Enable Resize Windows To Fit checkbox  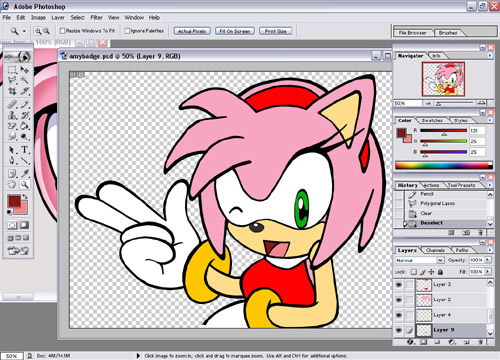pyautogui.click(x=62, y=31)
